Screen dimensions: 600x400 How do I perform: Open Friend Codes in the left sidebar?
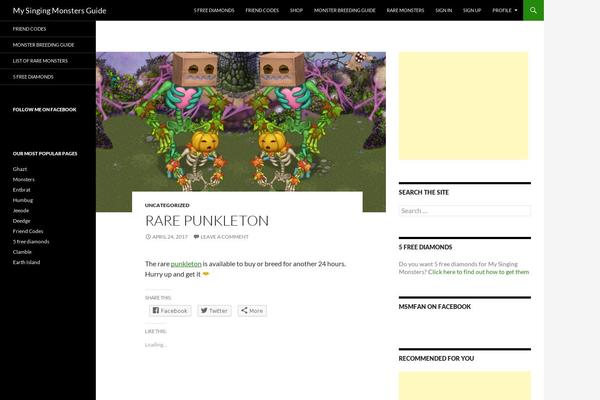click(x=29, y=29)
